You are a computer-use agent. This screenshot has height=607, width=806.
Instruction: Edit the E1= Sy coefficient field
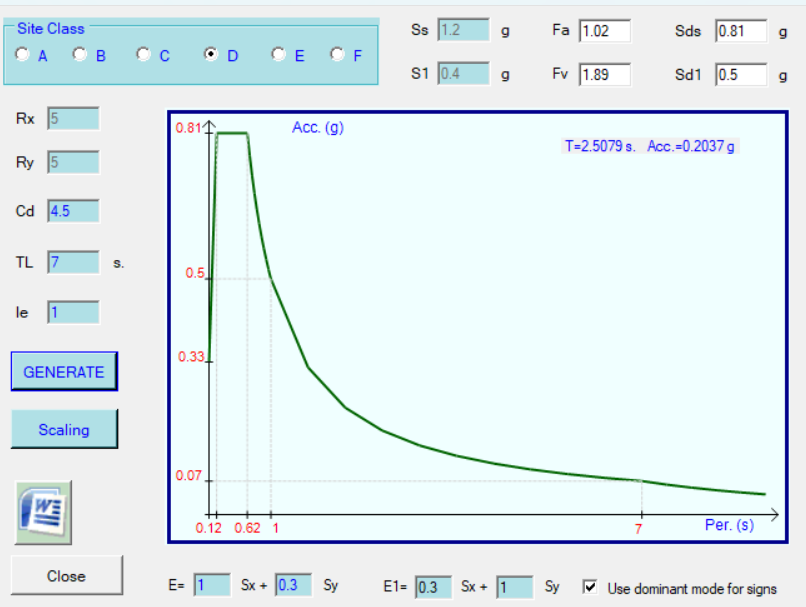pyautogui.click(x=515, y=587)
